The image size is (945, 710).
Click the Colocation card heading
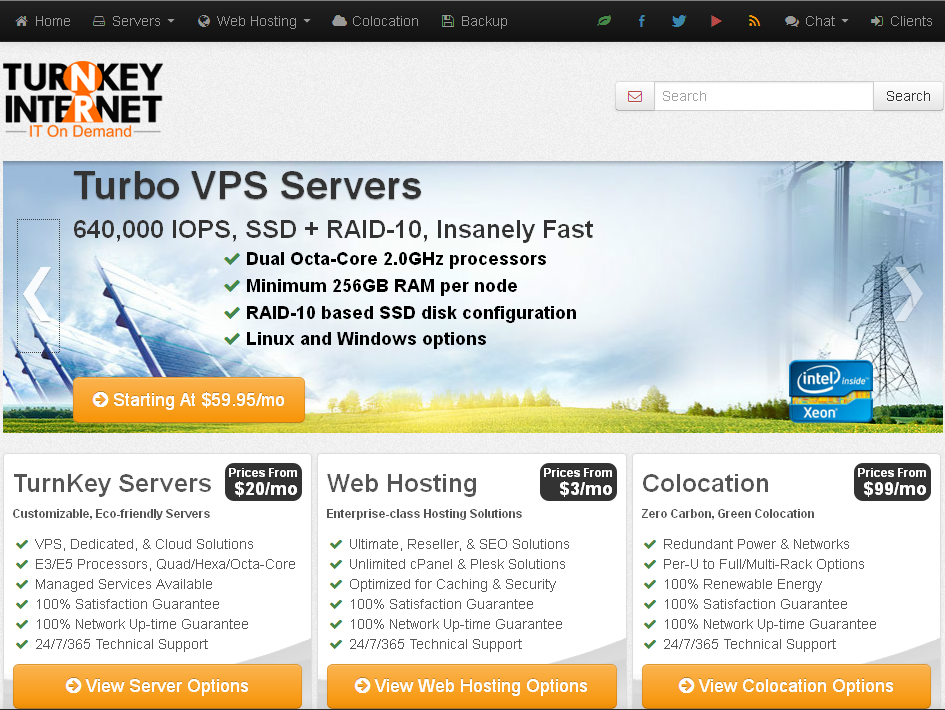click(x=706, y=483)
